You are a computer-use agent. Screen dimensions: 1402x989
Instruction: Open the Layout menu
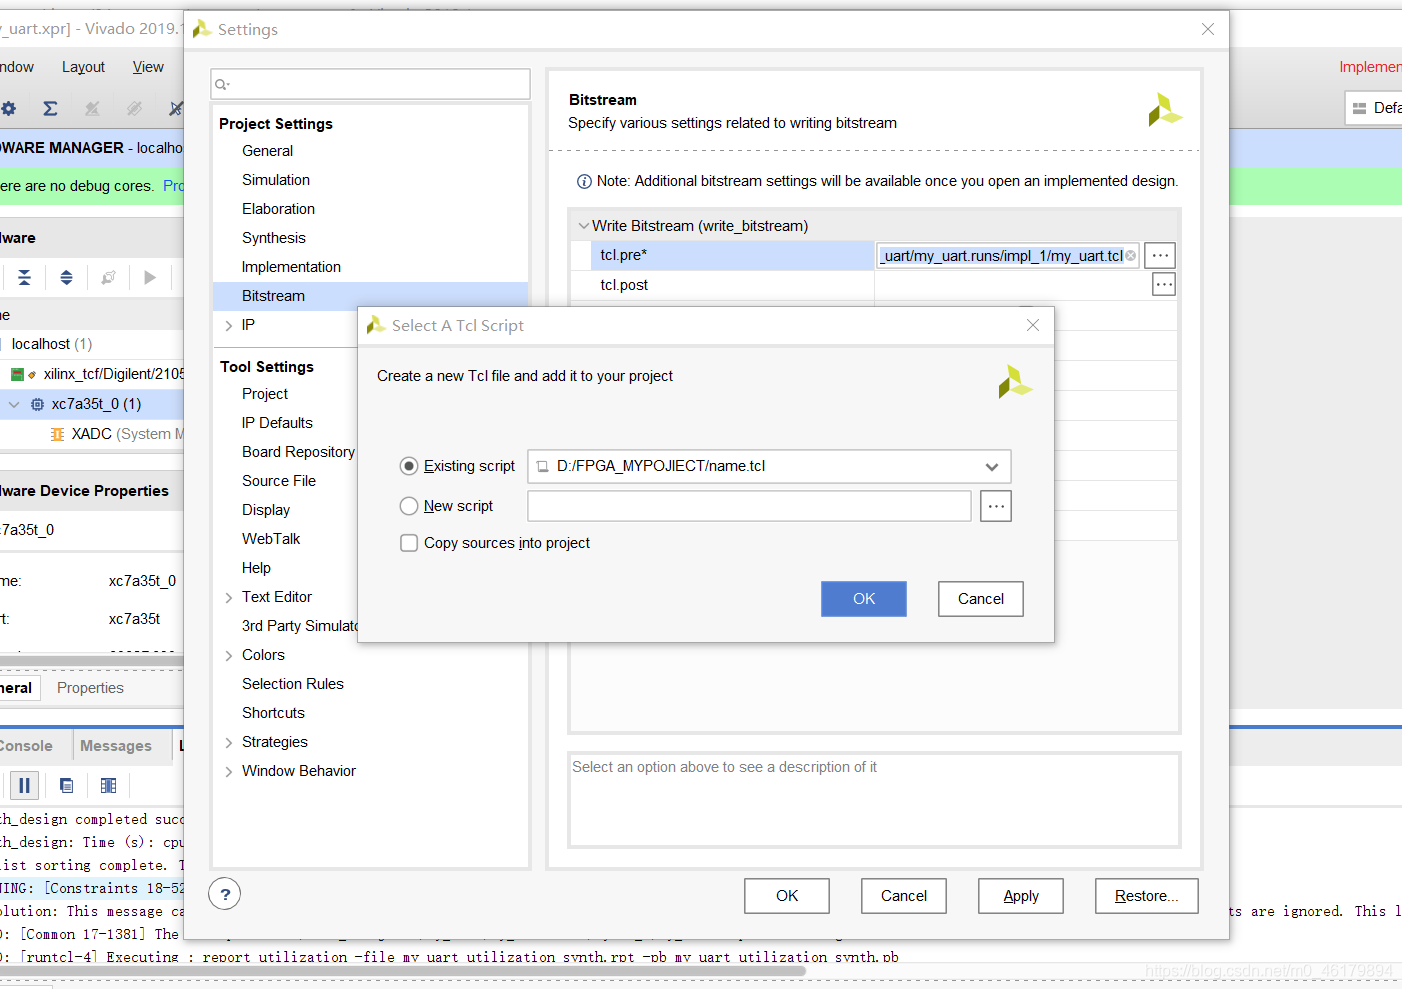[83, 66]
